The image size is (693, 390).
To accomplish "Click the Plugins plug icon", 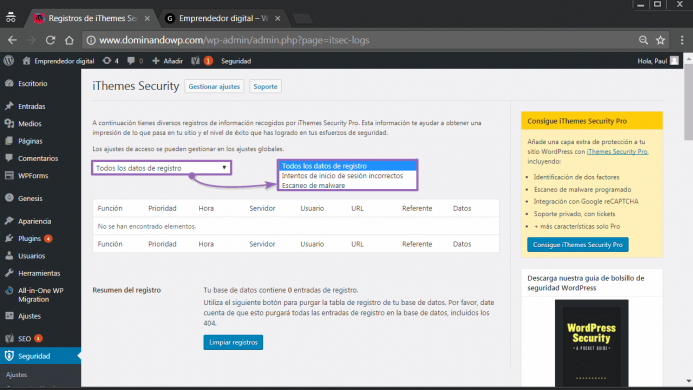I will pos(9,238).
